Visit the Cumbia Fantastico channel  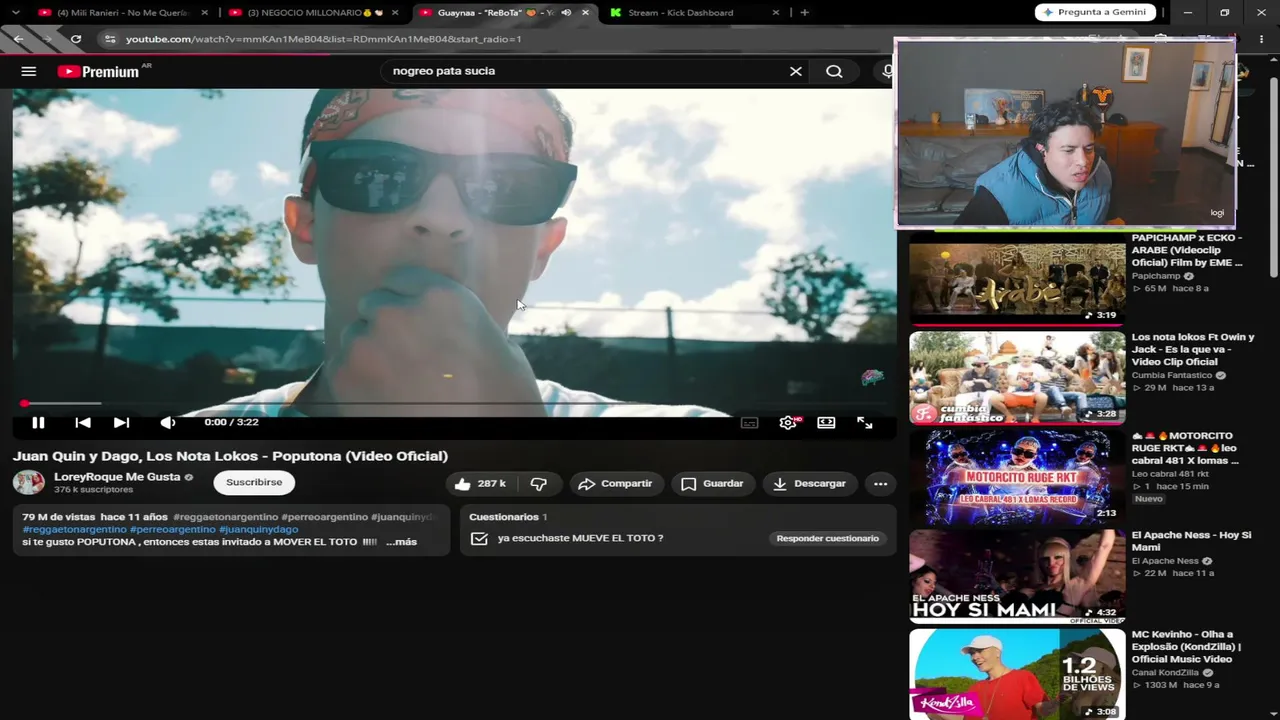point(1172,375)
